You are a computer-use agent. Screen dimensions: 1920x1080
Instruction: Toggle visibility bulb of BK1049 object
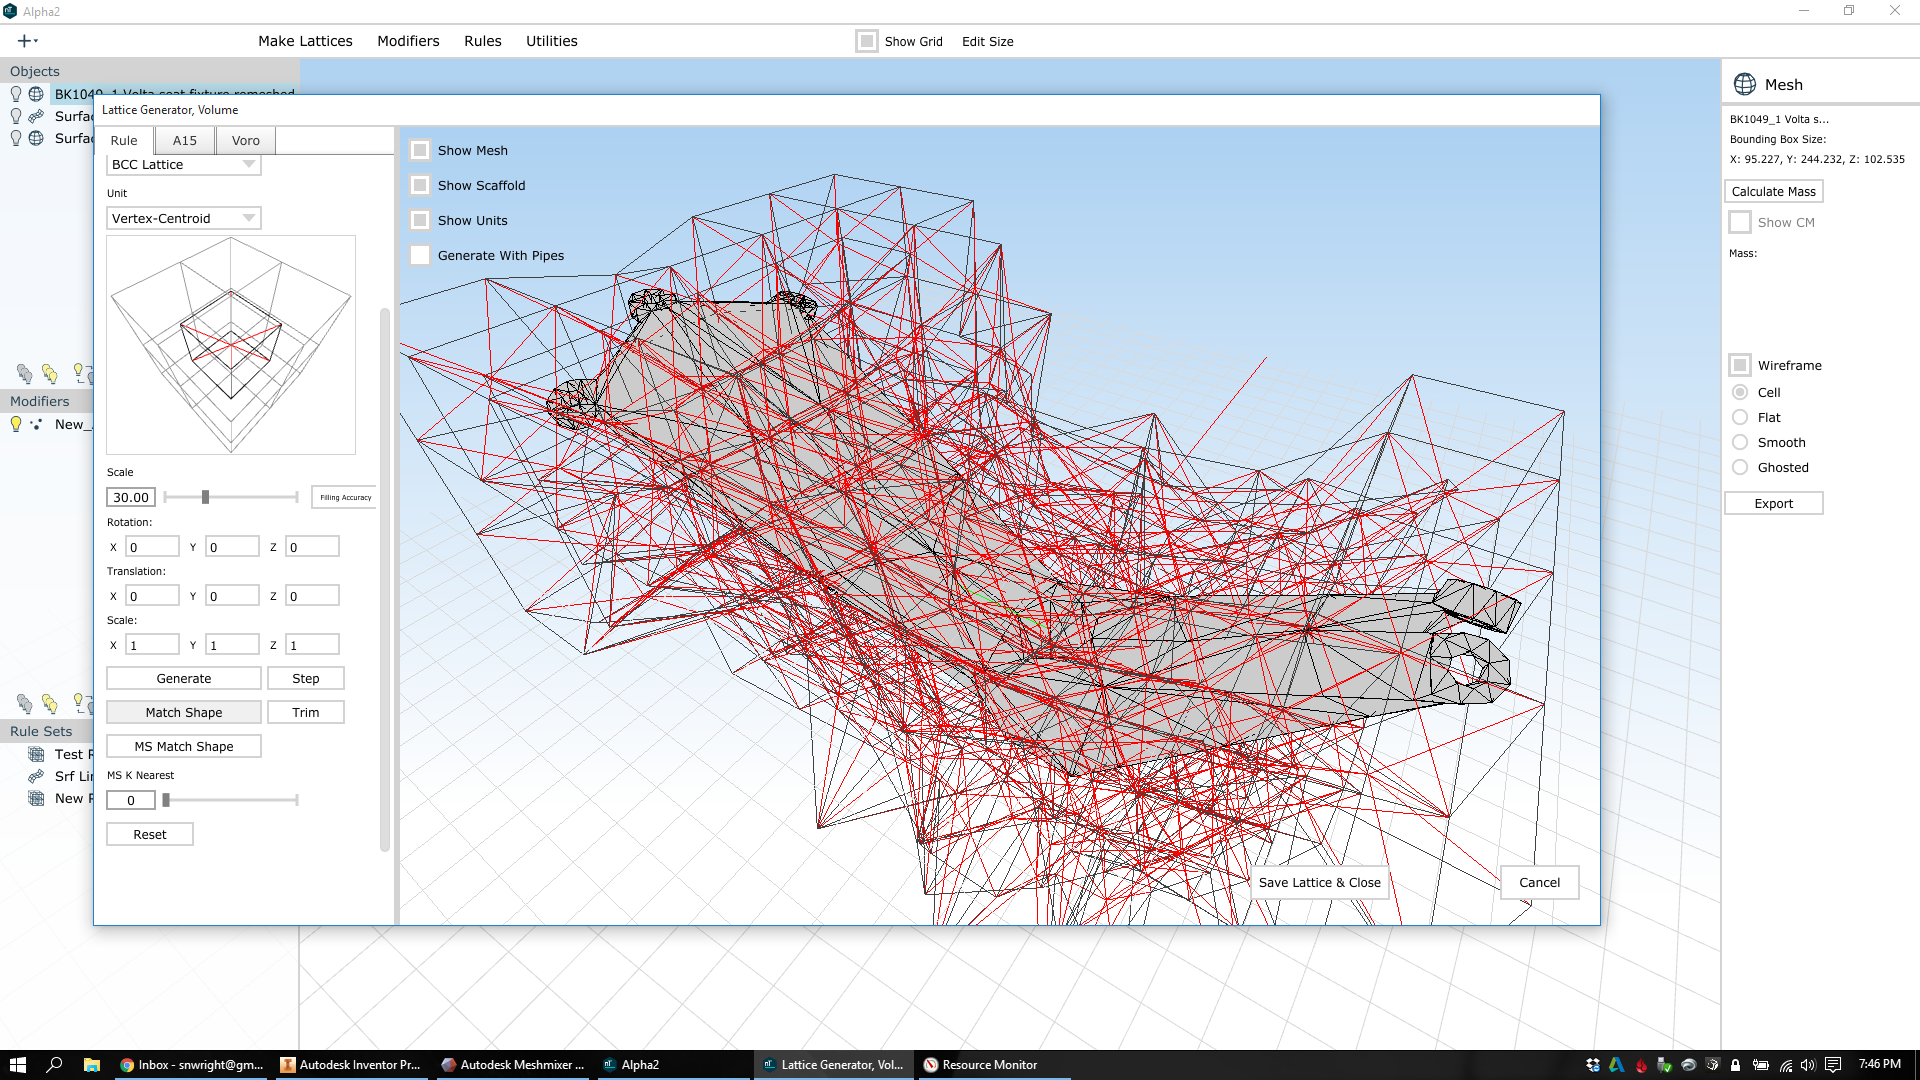pyautogui.click(x=16, y=94)
